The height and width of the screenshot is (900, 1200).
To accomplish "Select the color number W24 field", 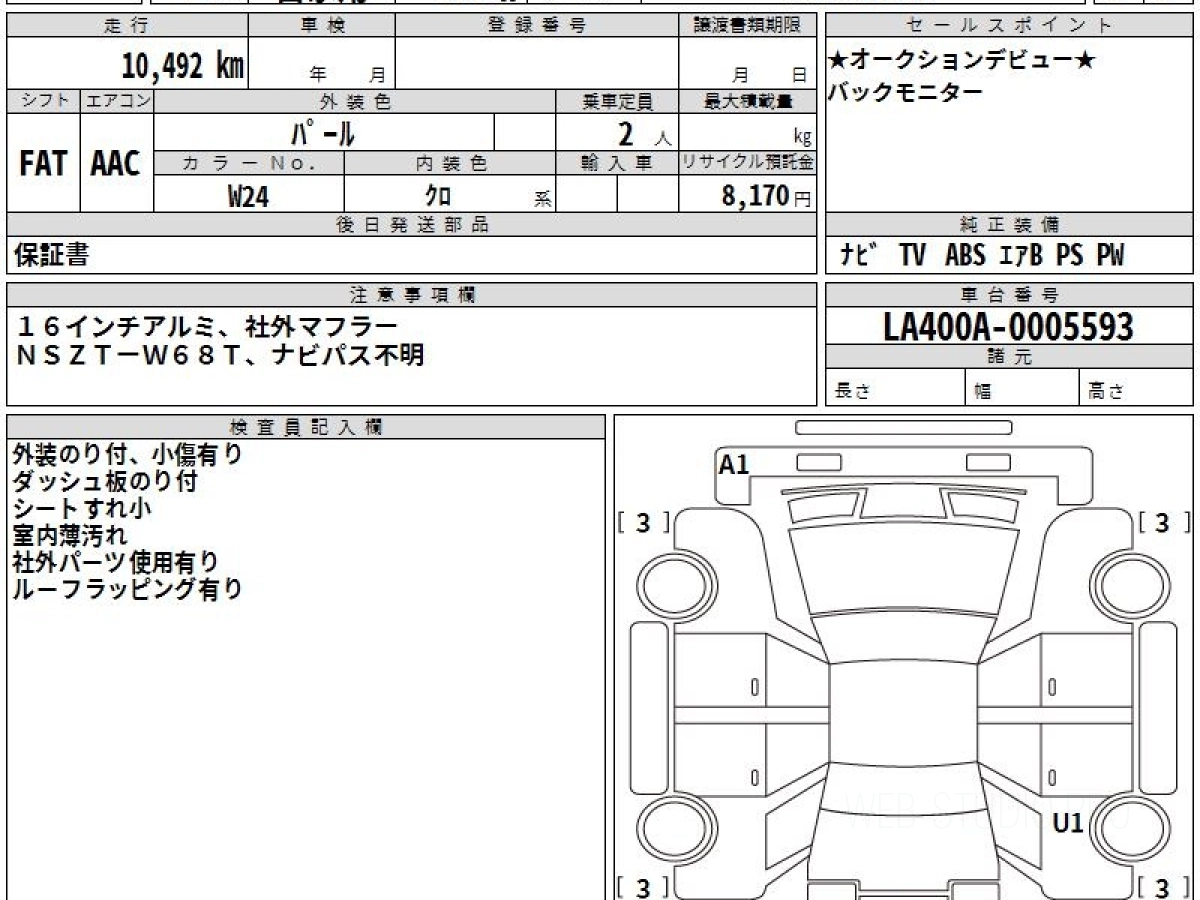I will click(x=249, y=196).
